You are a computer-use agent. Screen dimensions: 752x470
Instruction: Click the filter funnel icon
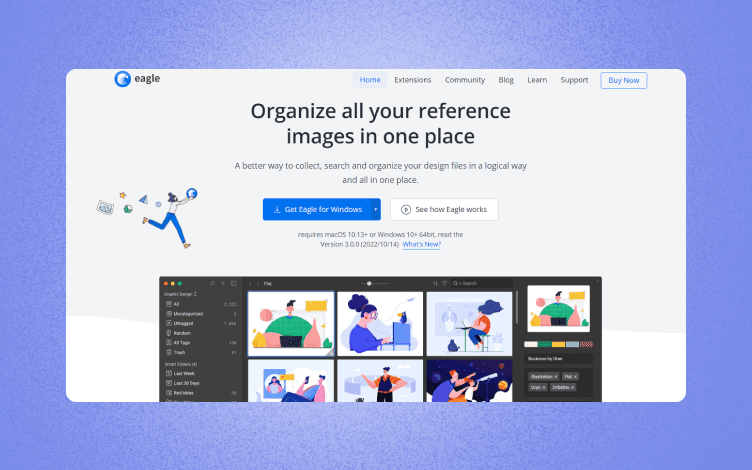tap(445, 283)
